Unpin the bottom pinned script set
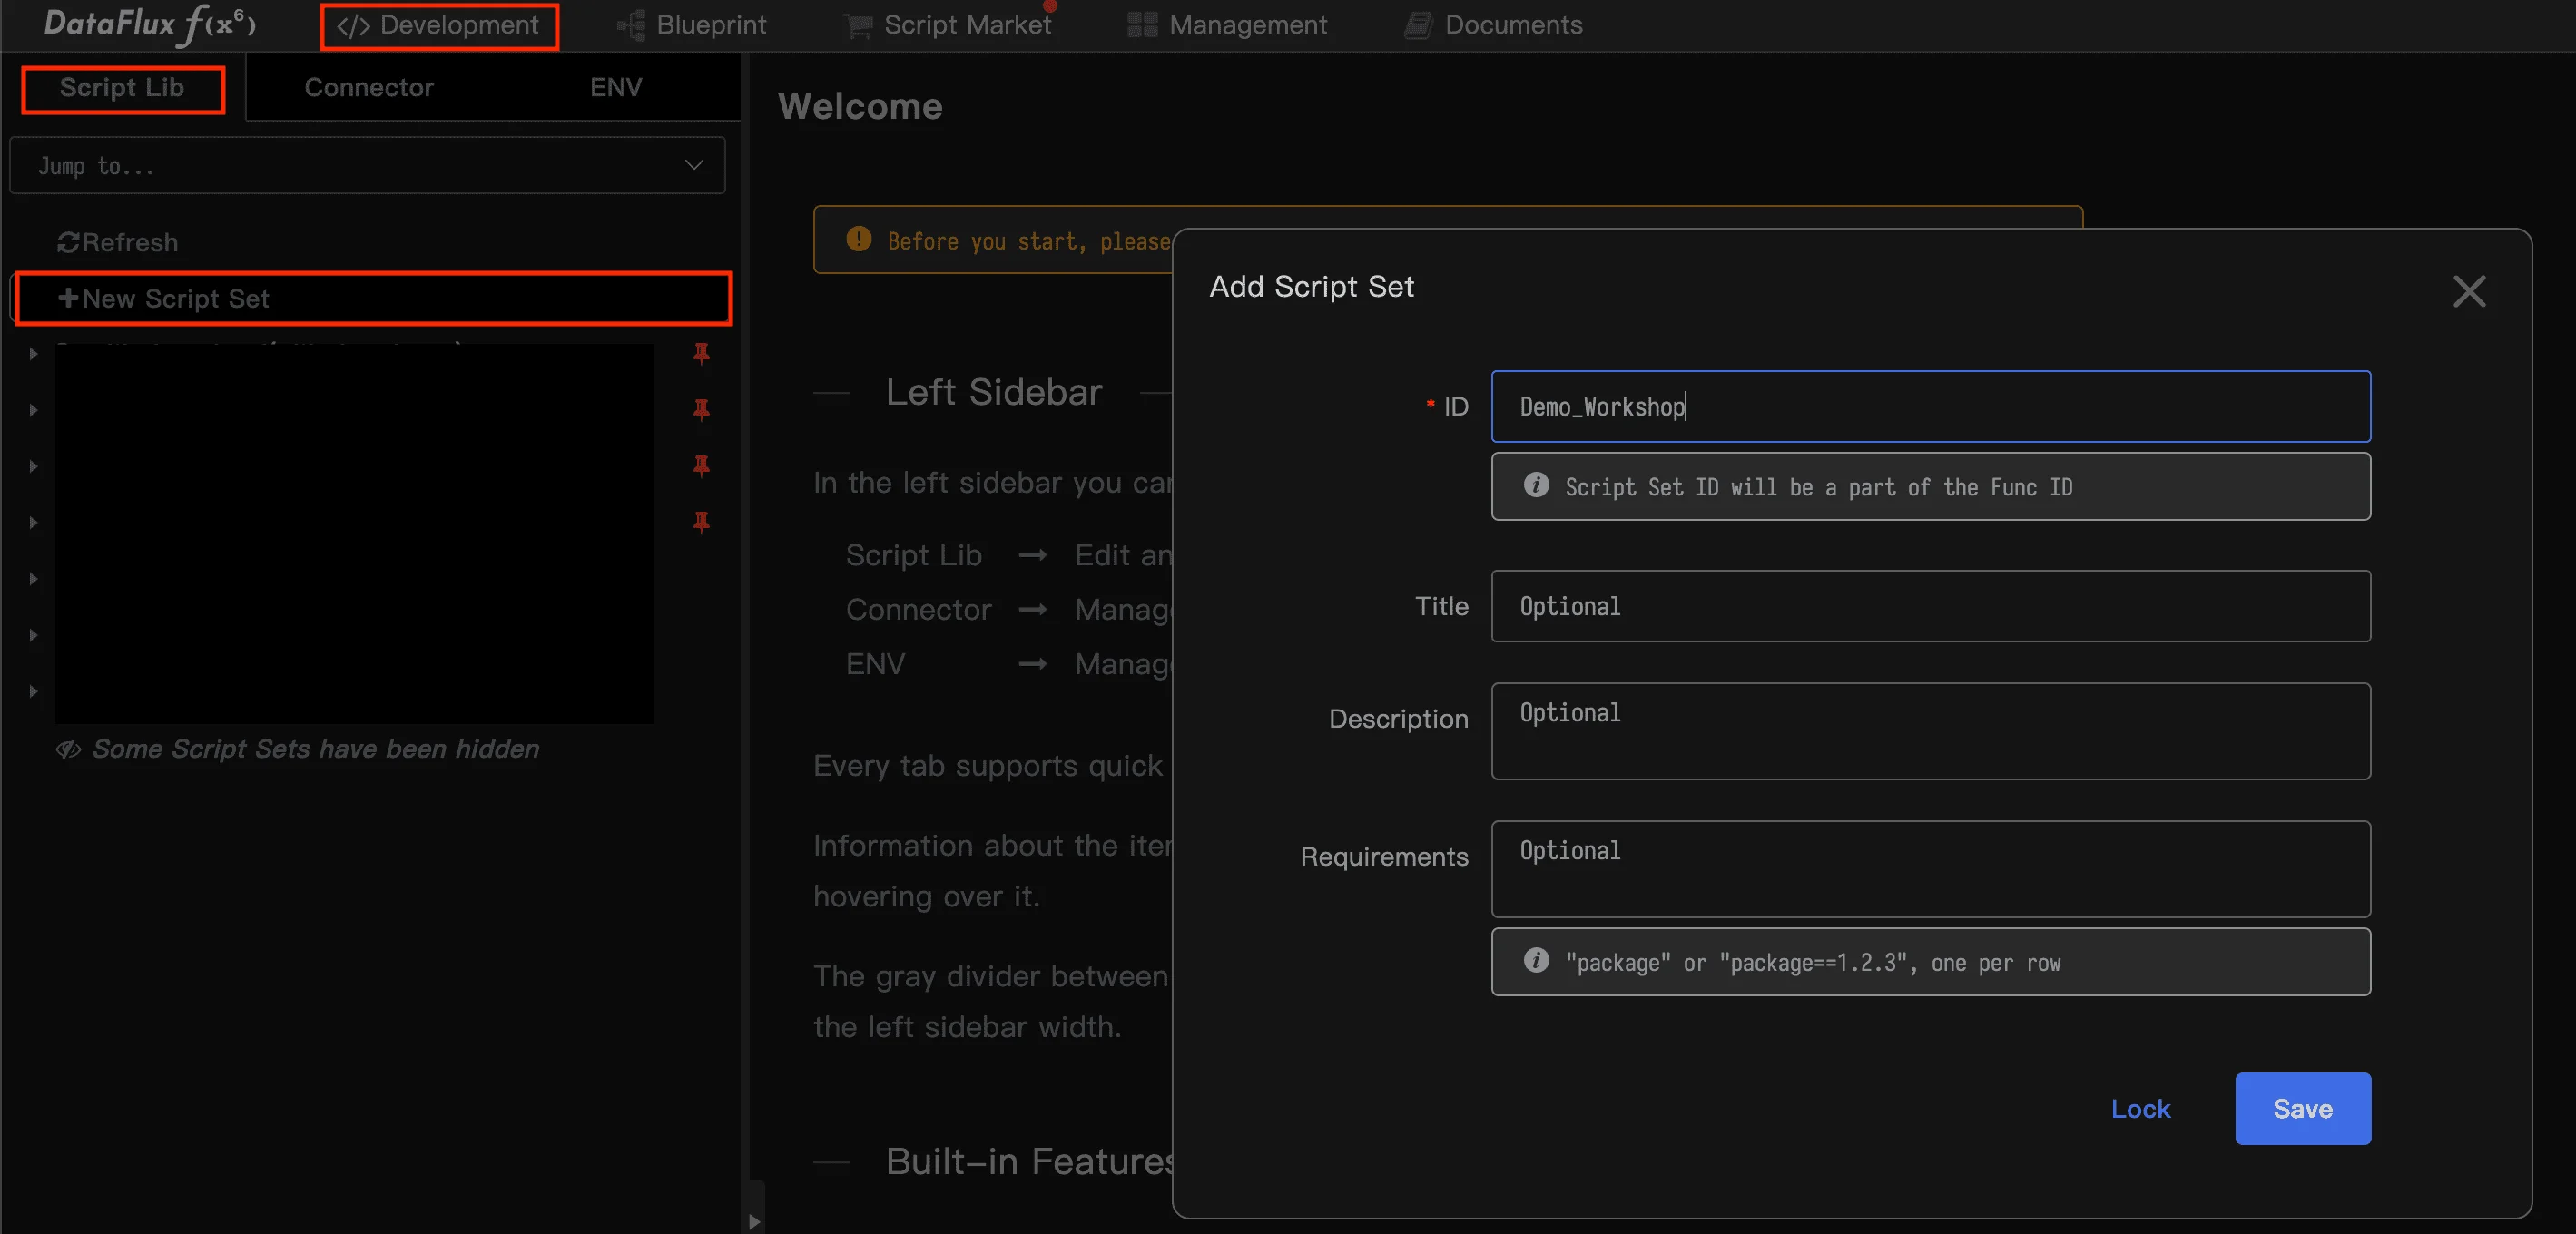The image size is (2576, 1234). click(x=702, y=522)
